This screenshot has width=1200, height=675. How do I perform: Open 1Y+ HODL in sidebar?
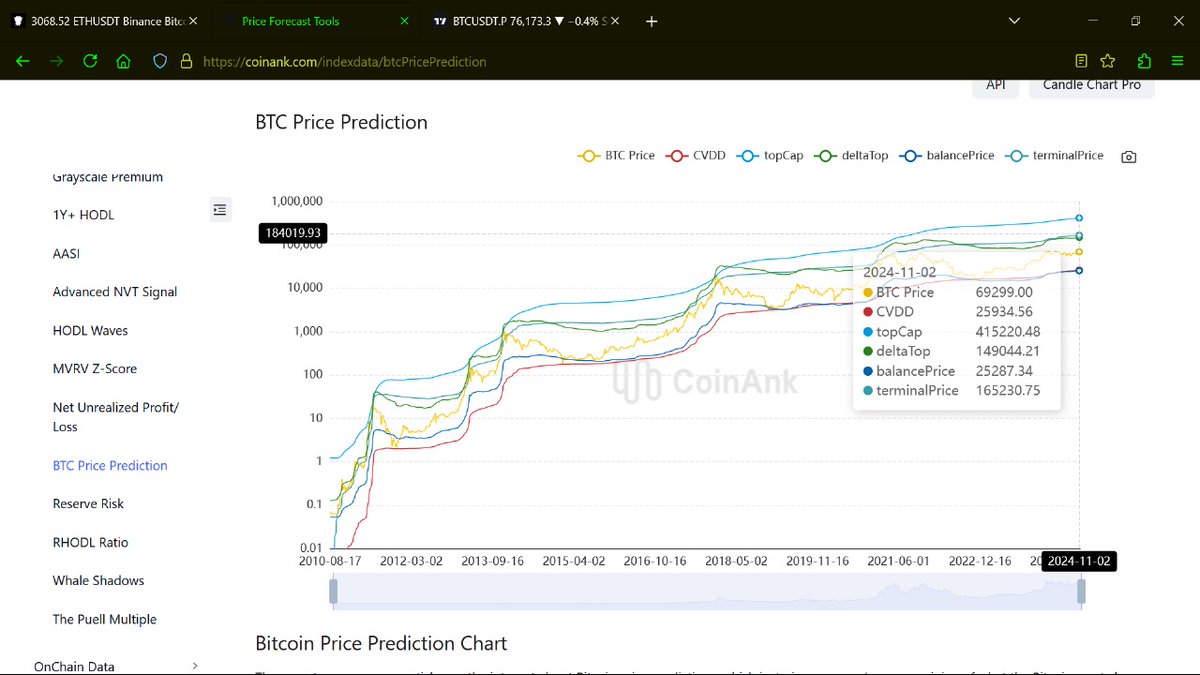click(x=83, y=215)
